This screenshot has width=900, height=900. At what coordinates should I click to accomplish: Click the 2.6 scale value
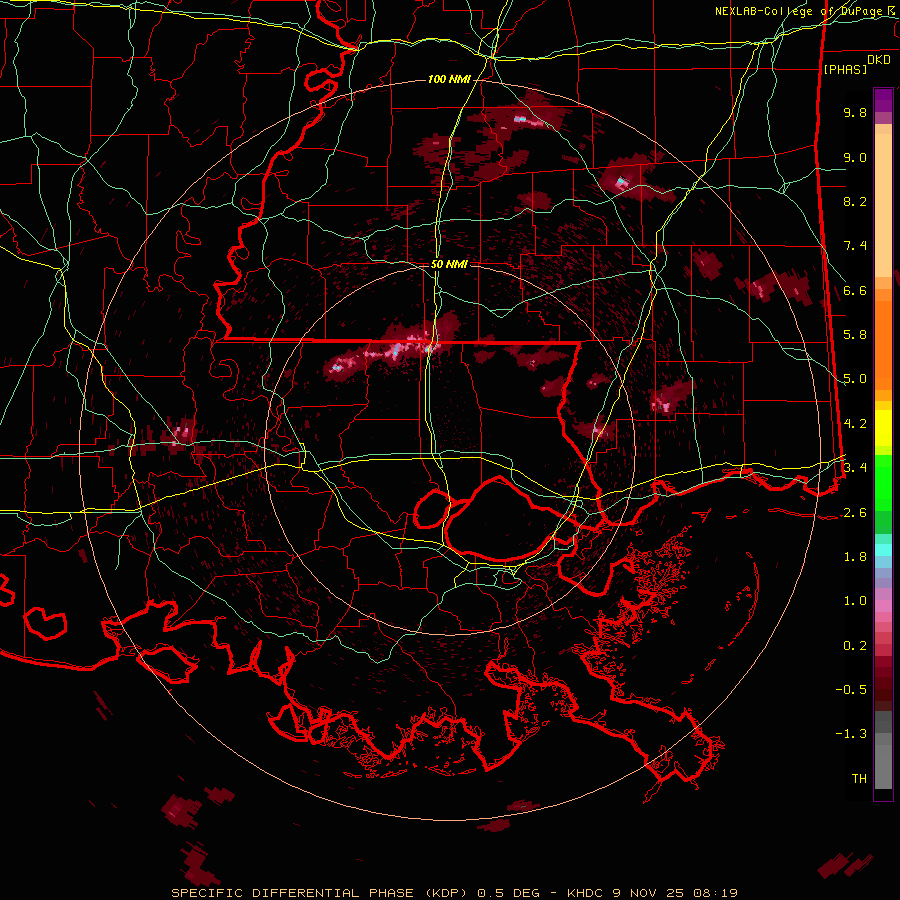[x=855, y=513]
